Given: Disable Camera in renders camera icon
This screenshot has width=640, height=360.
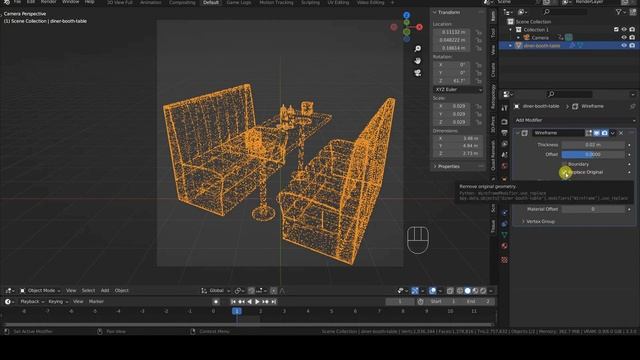Looking at the screenshot, I should 632,38.
